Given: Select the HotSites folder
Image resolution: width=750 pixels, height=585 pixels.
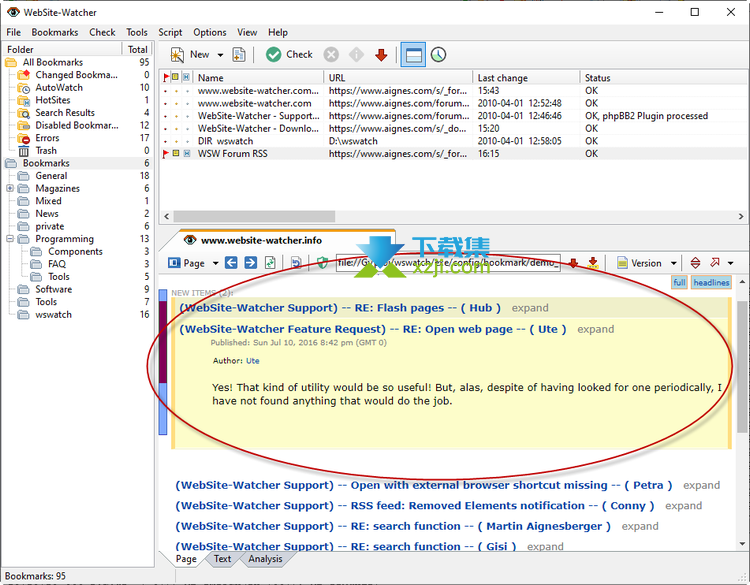Looking at the screenshot, I should point(53,100).
